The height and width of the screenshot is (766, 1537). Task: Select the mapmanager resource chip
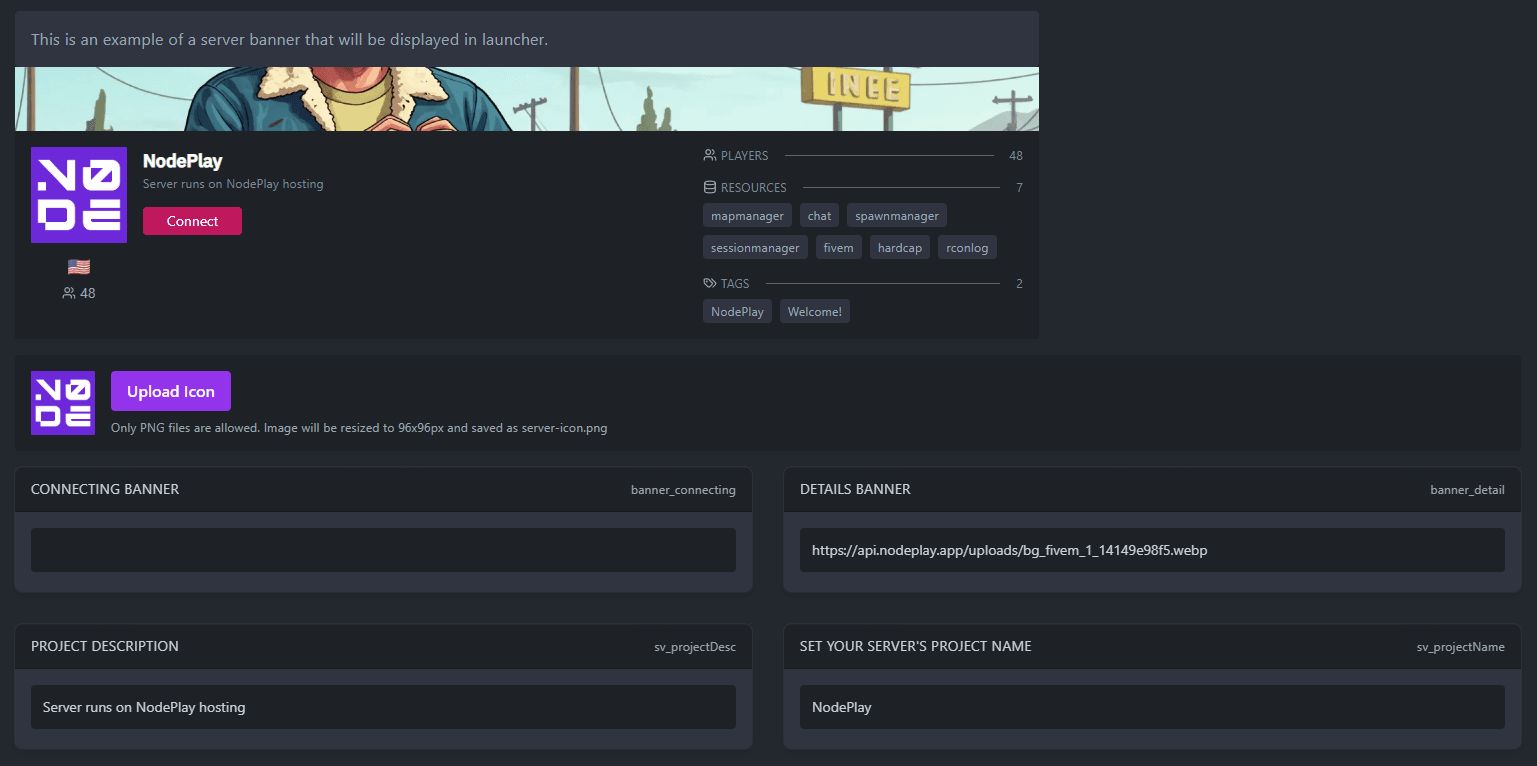tap(747, 216)
